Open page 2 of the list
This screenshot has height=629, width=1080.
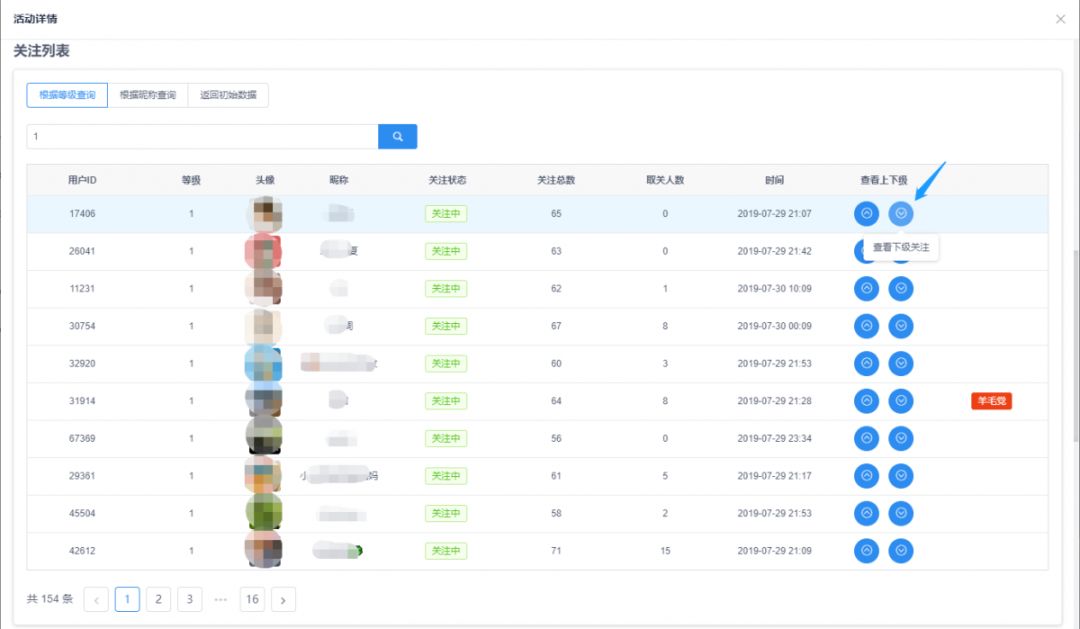point(158,600)
